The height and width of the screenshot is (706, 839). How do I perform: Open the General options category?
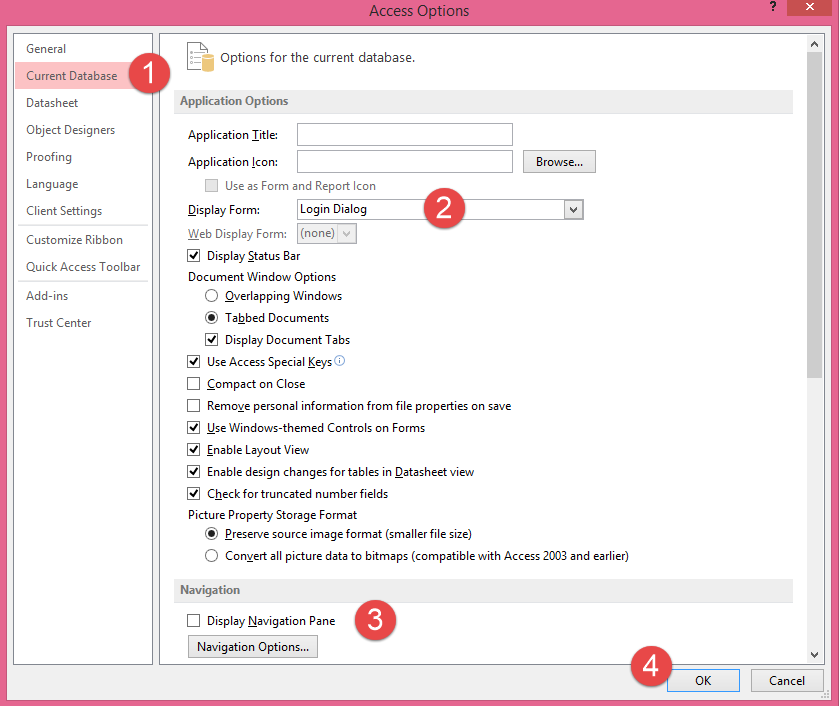click(46, 49)
